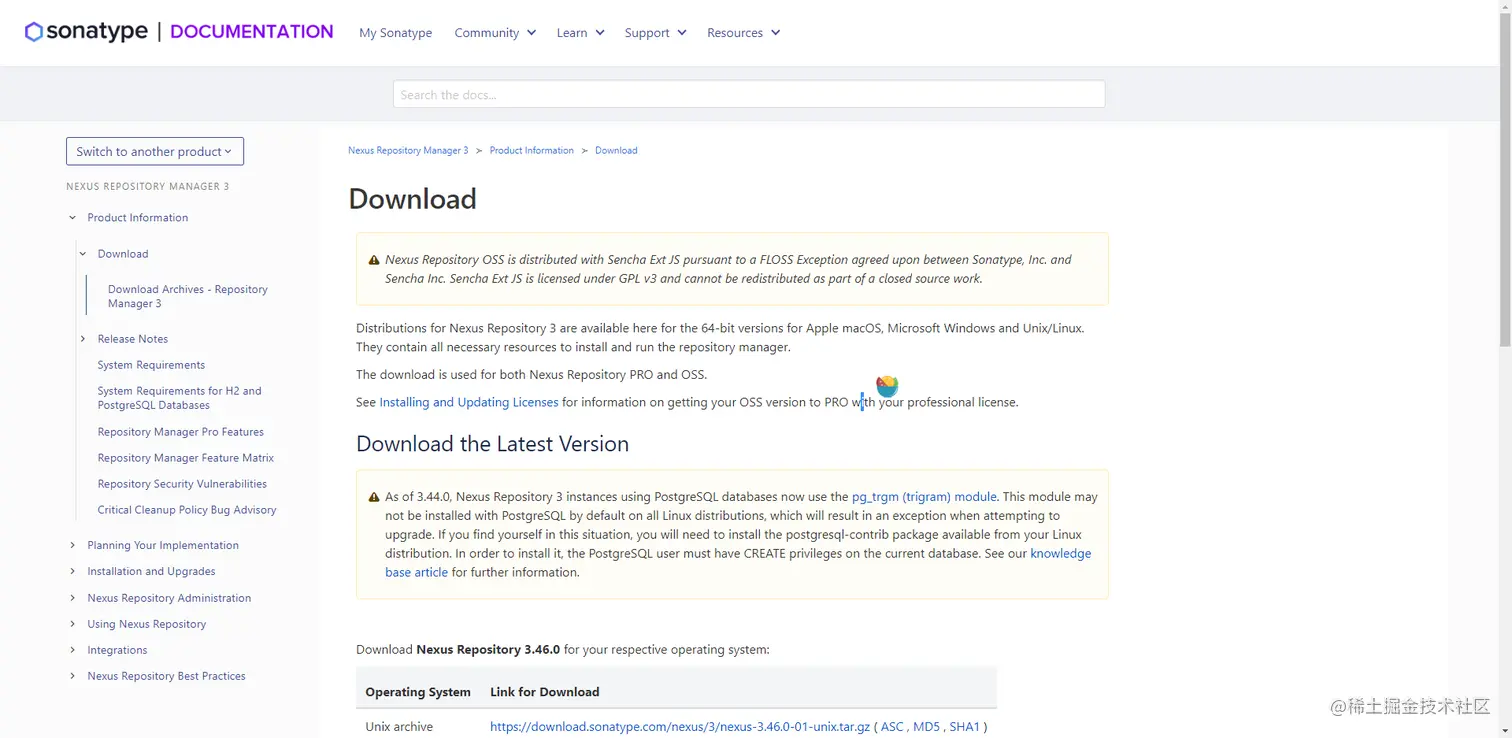The image size is (1512, 738).
Task: Click the nexus-3.46.0-01-unix.tar.gz download URL
Action: pyautogui.click(x=680, y=727)
